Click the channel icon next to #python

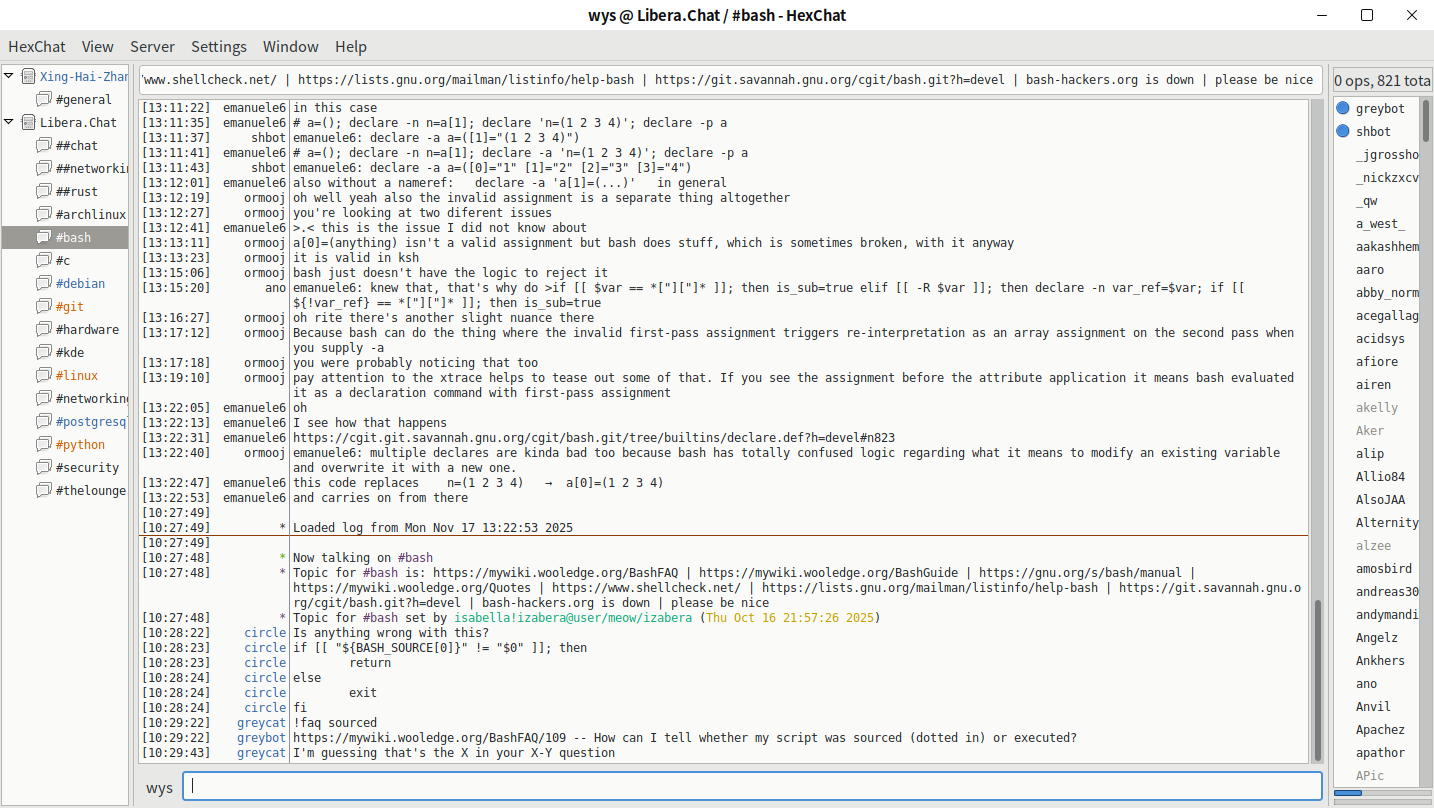[x=43, y=445]
